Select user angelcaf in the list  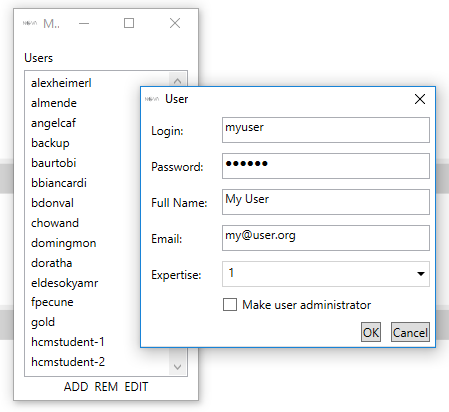click(x=53, y=123)
